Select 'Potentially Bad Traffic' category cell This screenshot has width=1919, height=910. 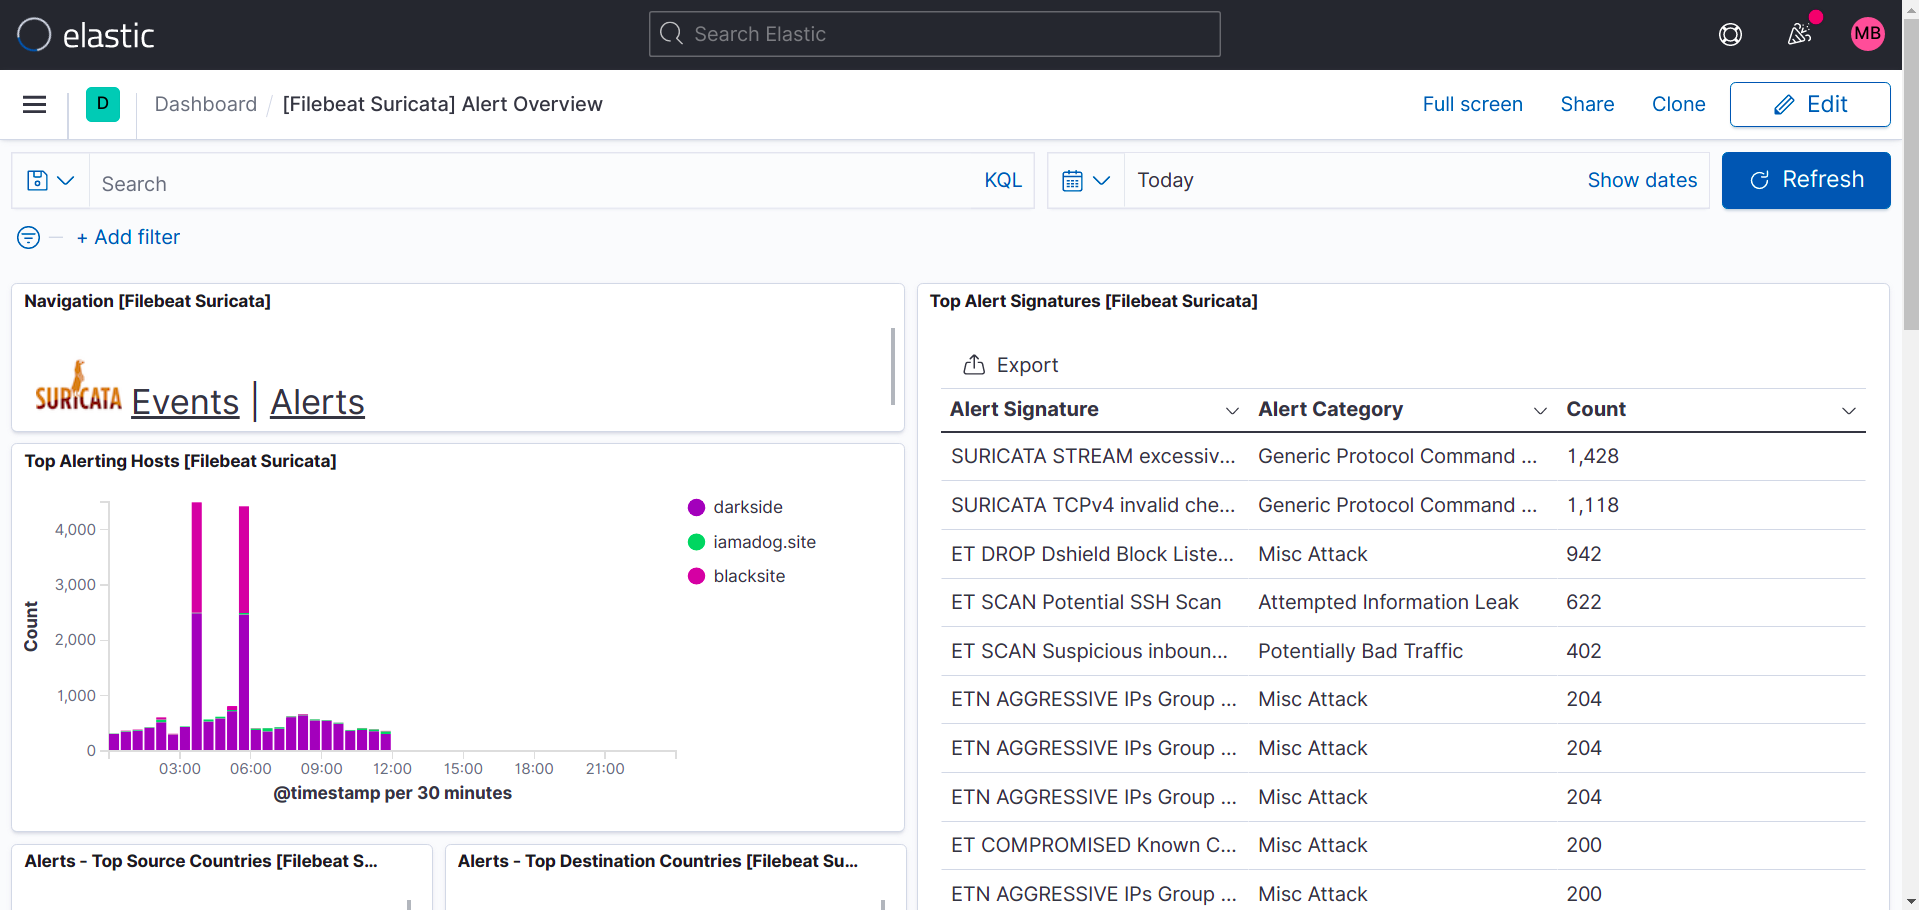tap(1360, 651)
